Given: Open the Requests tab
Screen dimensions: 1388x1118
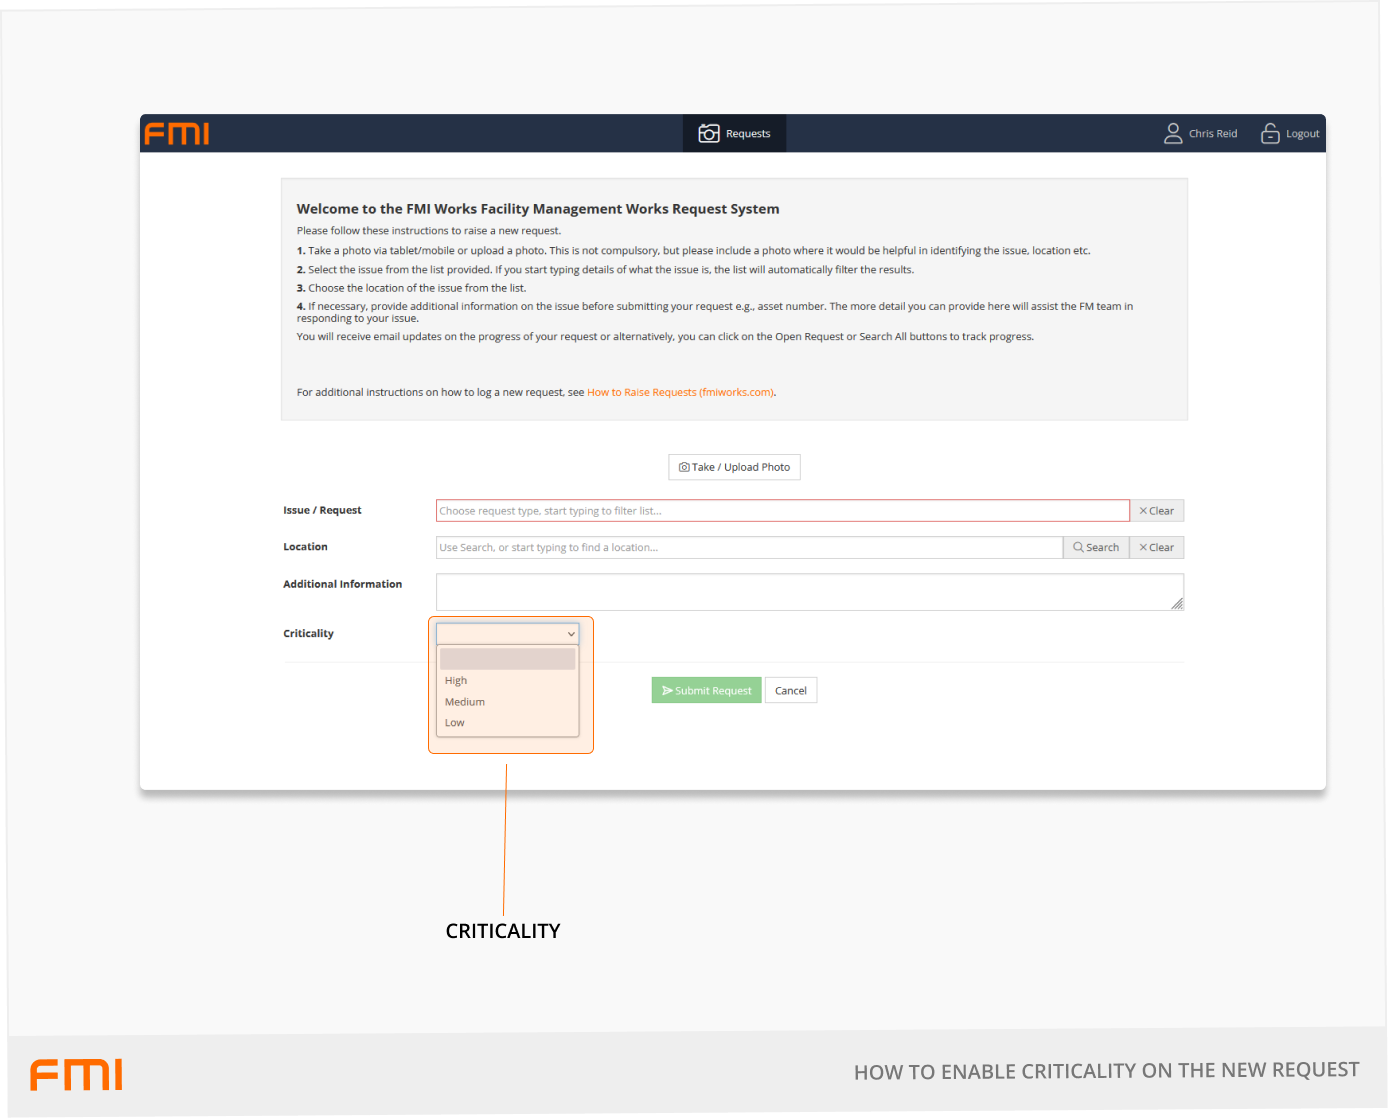Looking at the screenshot, I should [735, 133].
